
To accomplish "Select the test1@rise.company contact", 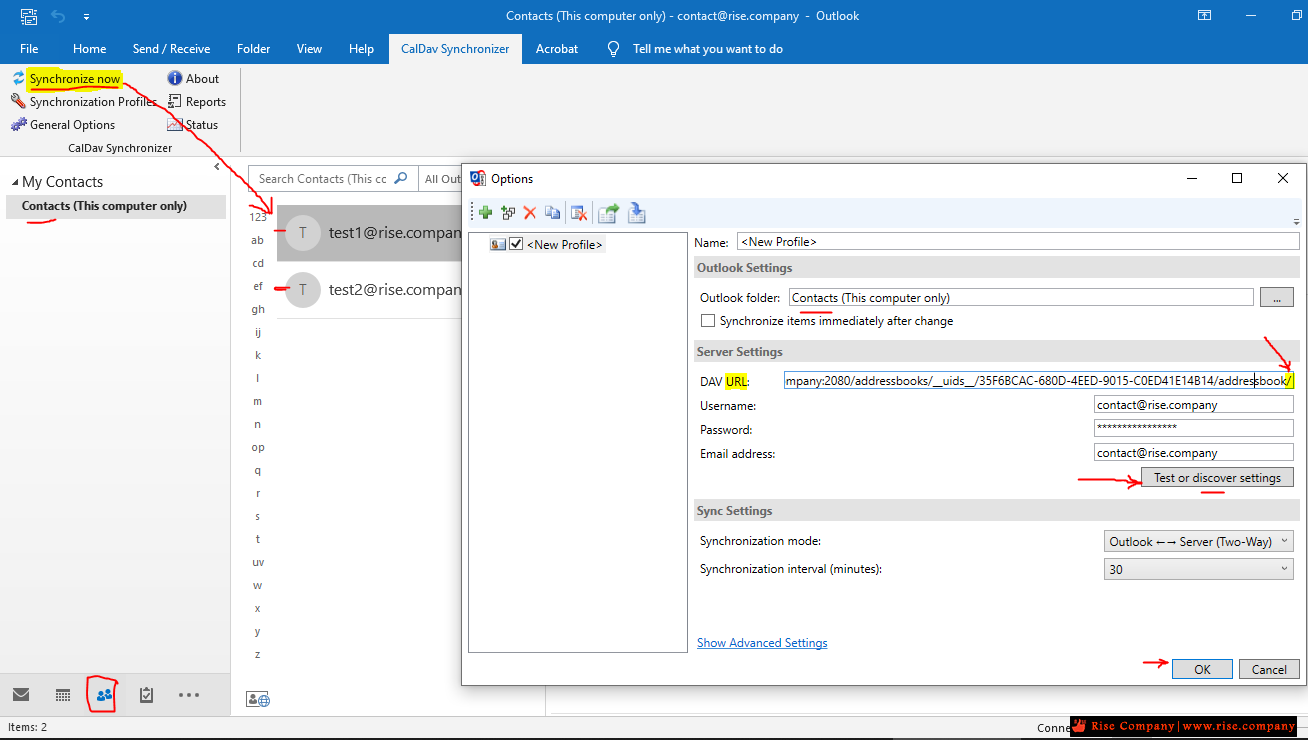I will click(x=369, y=233).
